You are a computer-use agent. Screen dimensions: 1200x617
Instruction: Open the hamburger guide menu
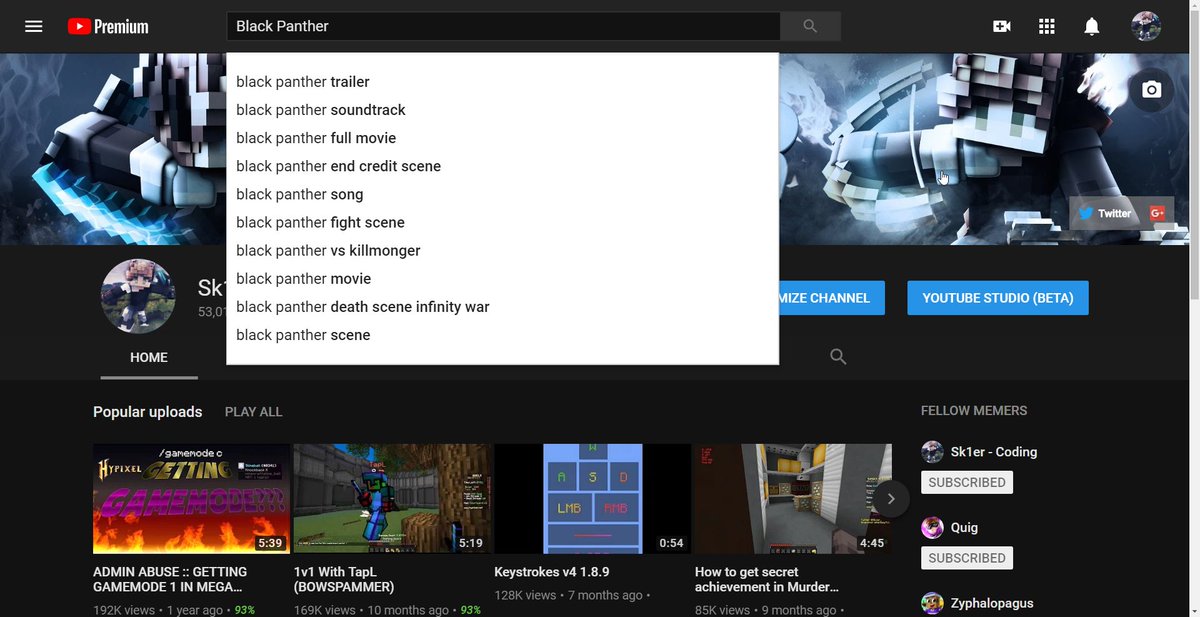click(34, 26)
